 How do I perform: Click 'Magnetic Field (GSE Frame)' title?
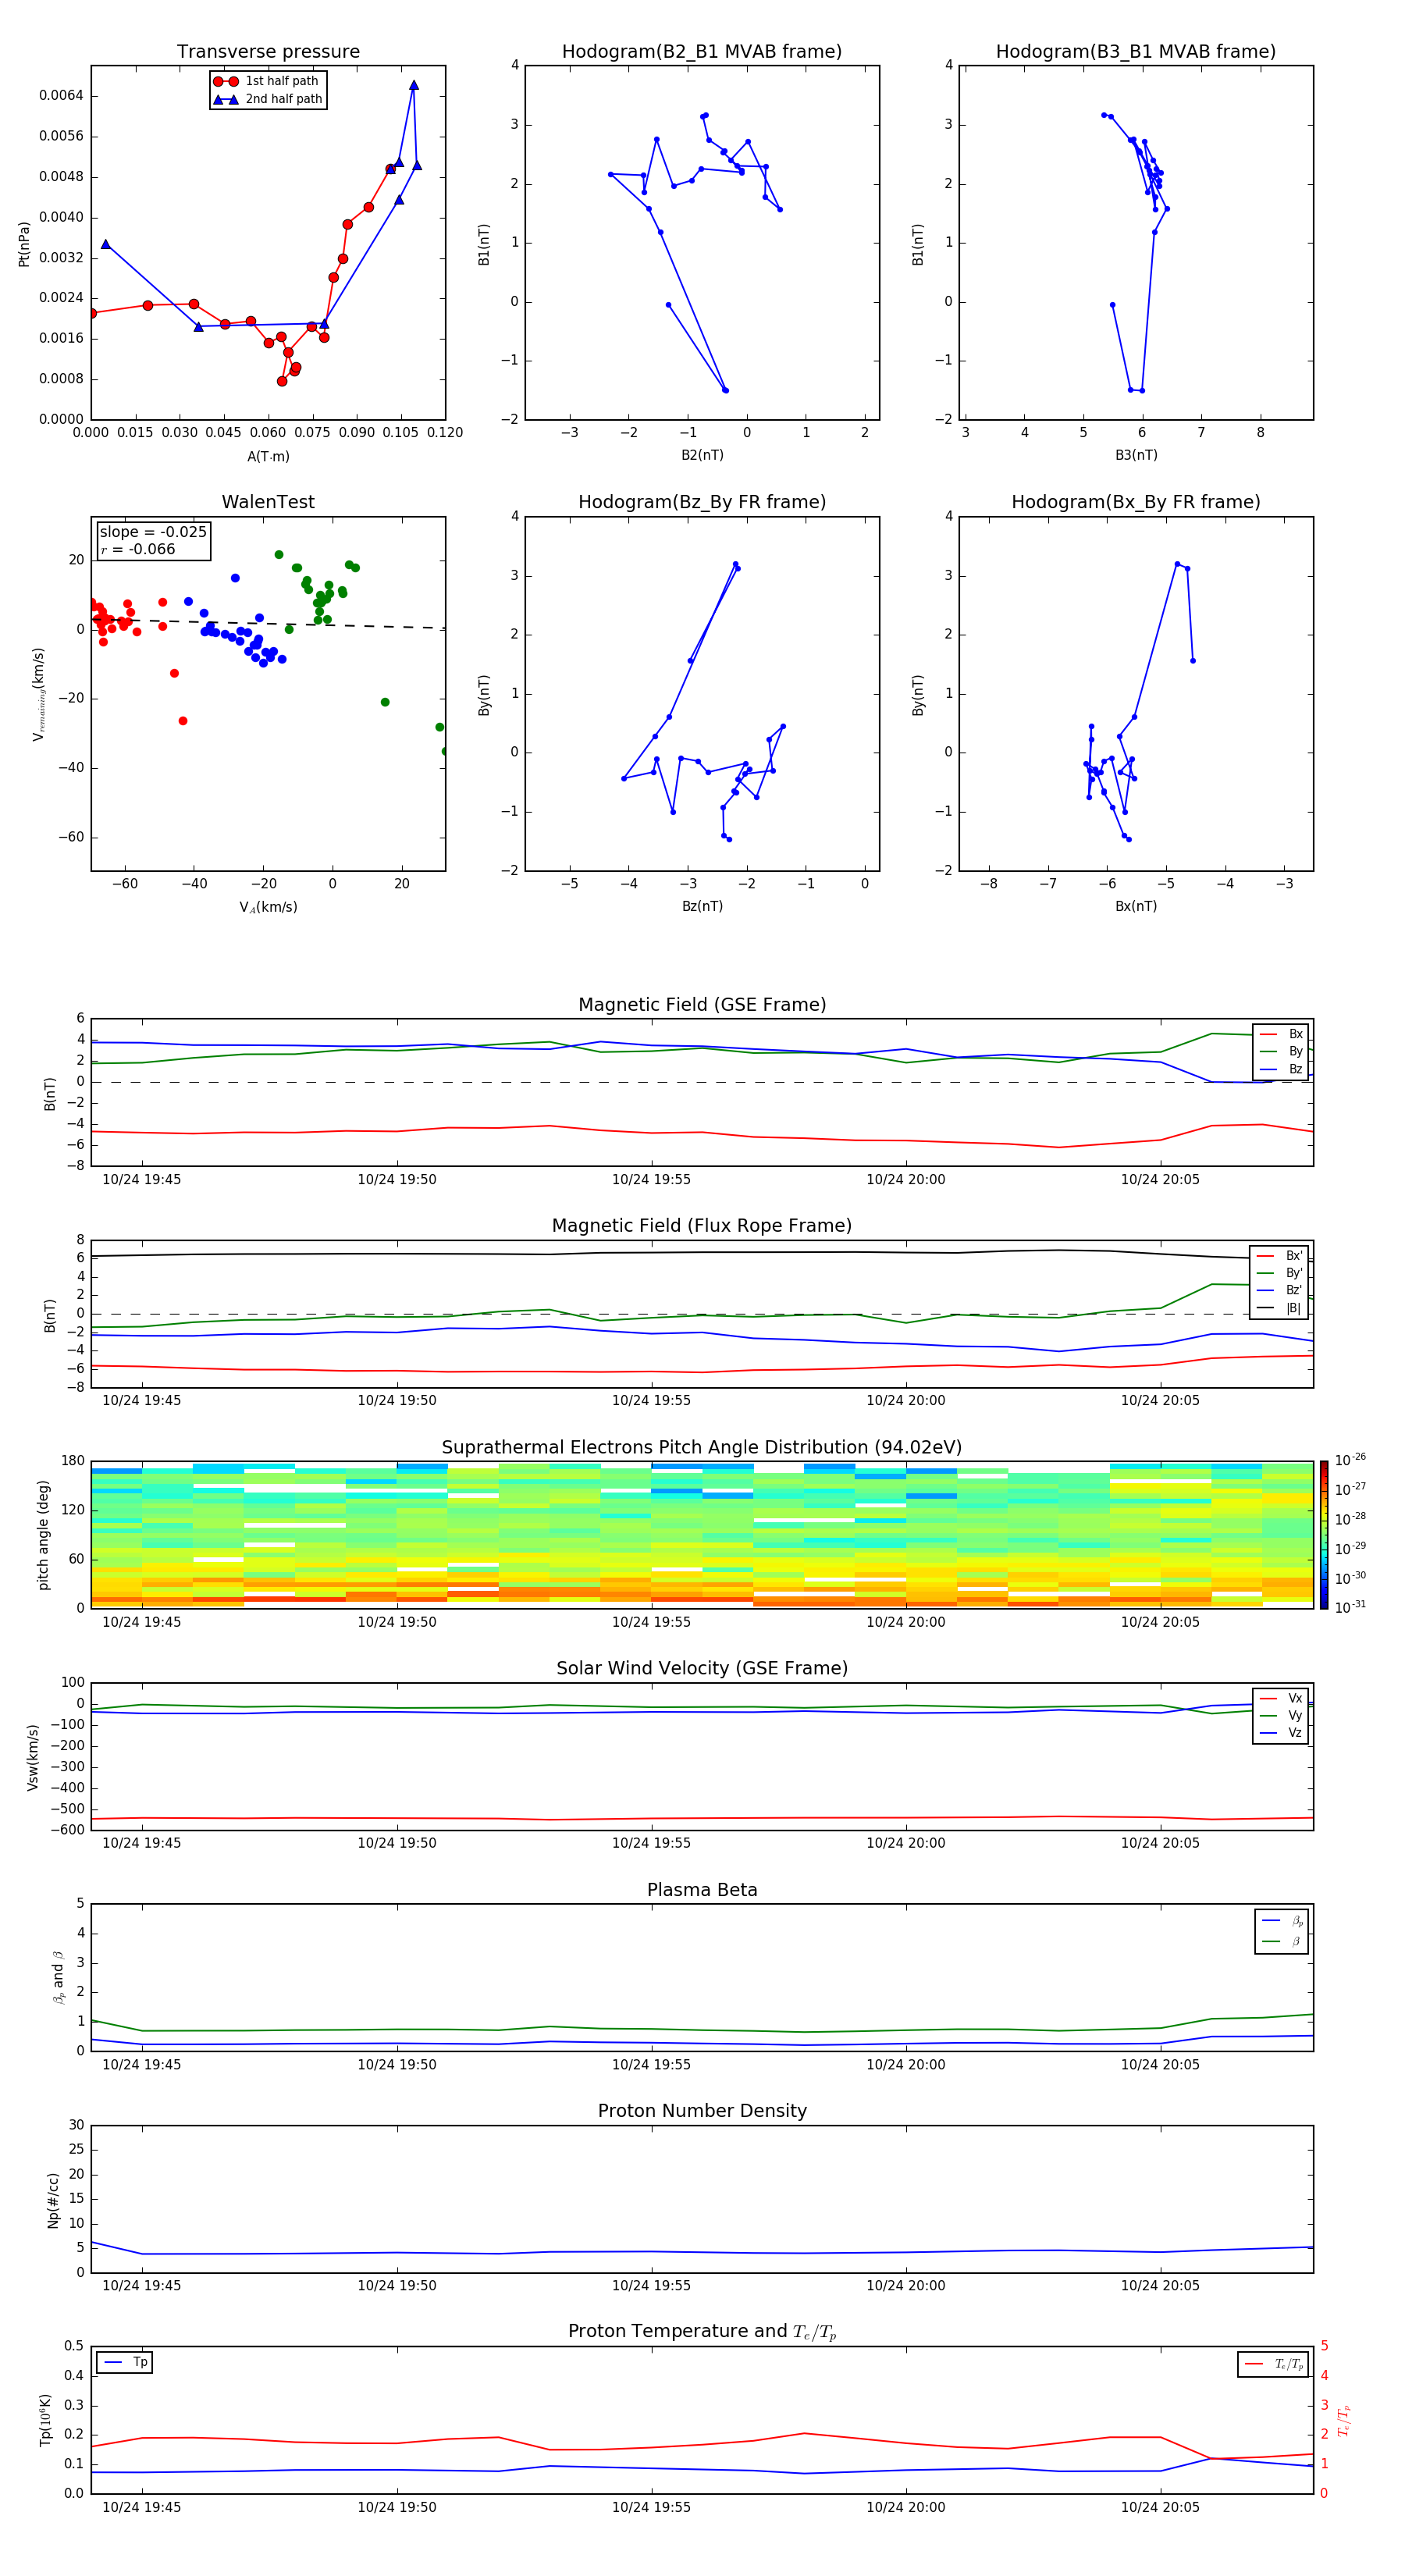pyautogui.click(x=702, y=1005)
